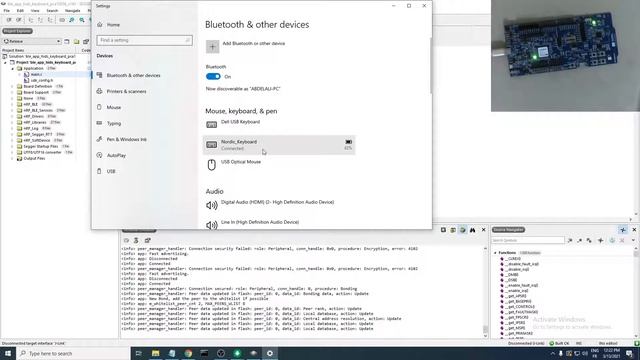
Task: Open the Edit menu in the IDE
Action: 20,10
